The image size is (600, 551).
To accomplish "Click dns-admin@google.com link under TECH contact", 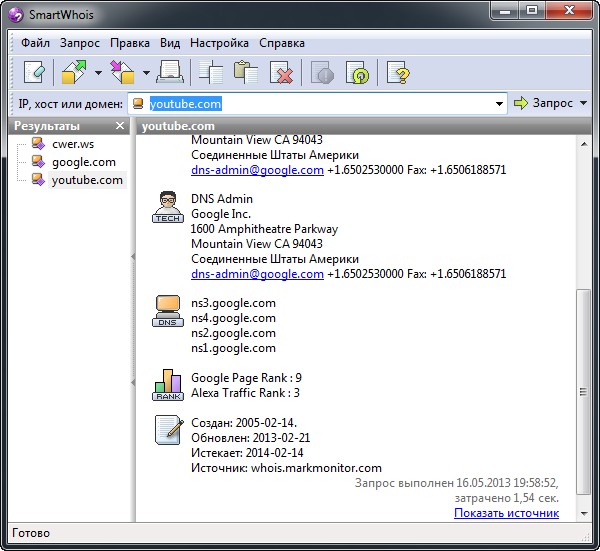I will [257, 274].
